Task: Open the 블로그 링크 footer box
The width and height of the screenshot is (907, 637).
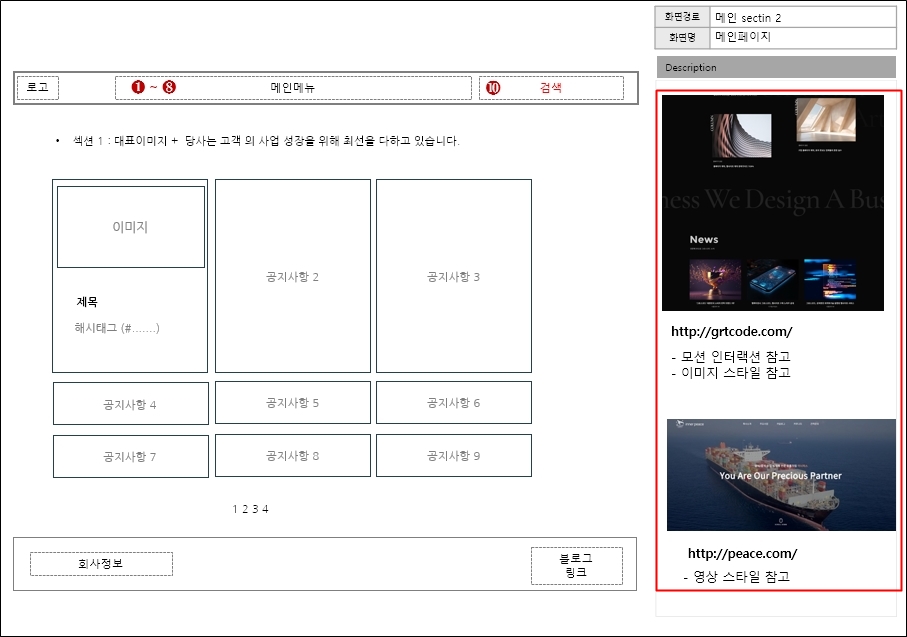Action: (x=577, y=566)
